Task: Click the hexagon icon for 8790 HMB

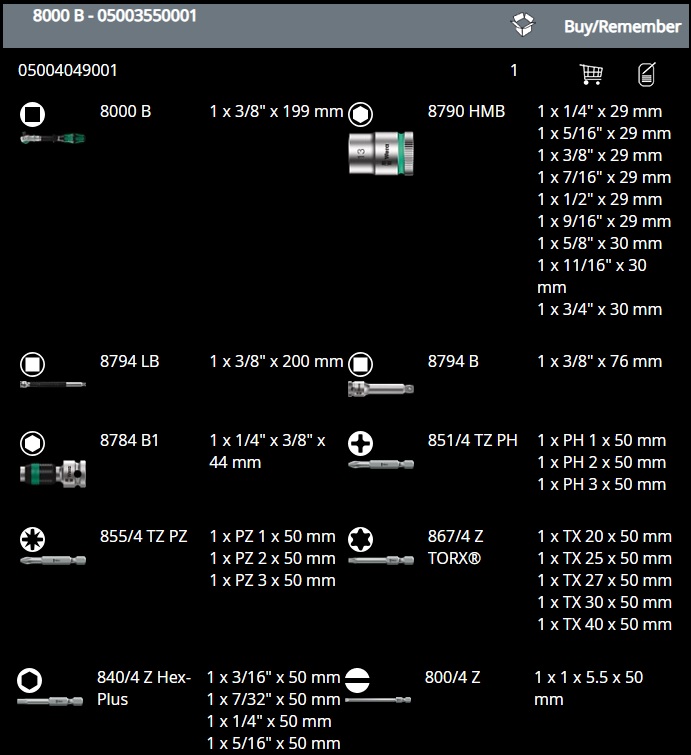Action: [360, 115]
